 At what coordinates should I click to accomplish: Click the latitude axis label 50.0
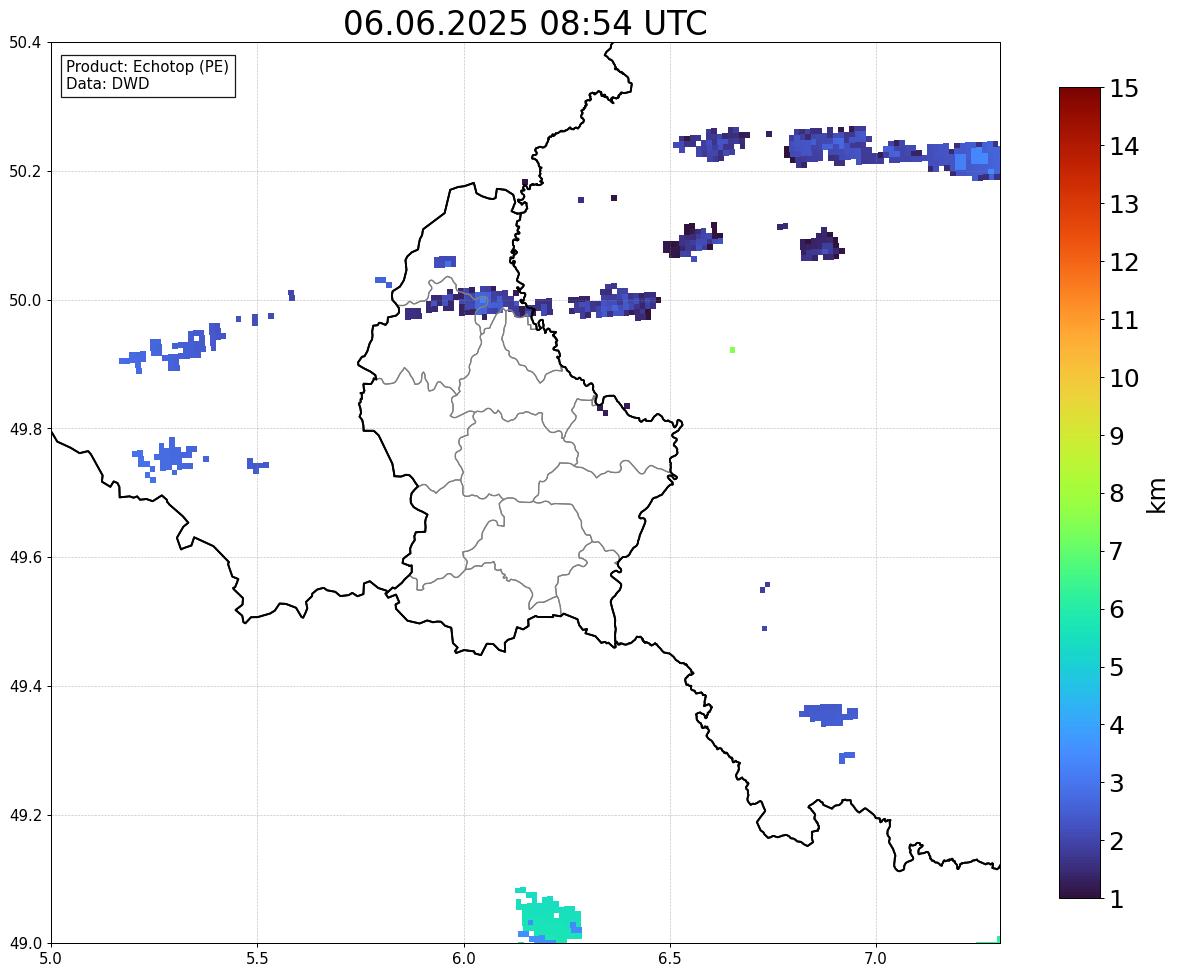pos(25,301)
